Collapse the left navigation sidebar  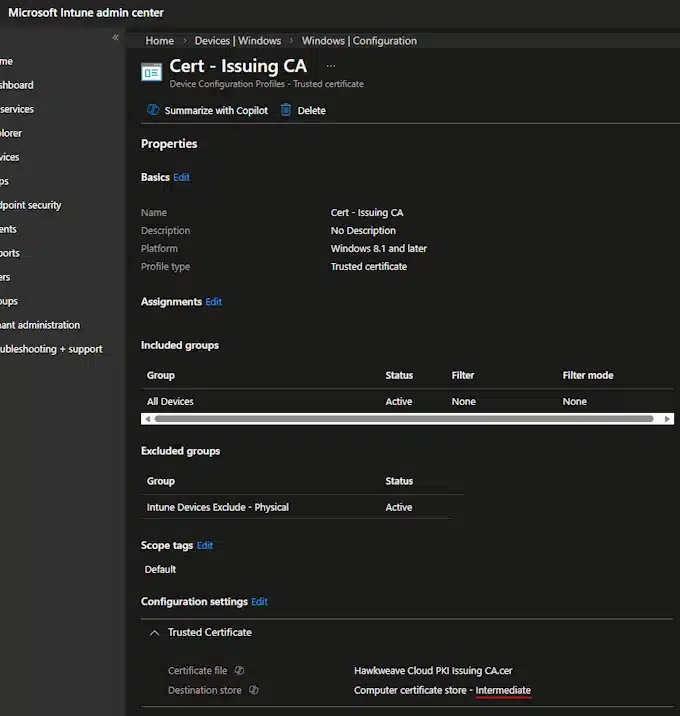[115, 37]
